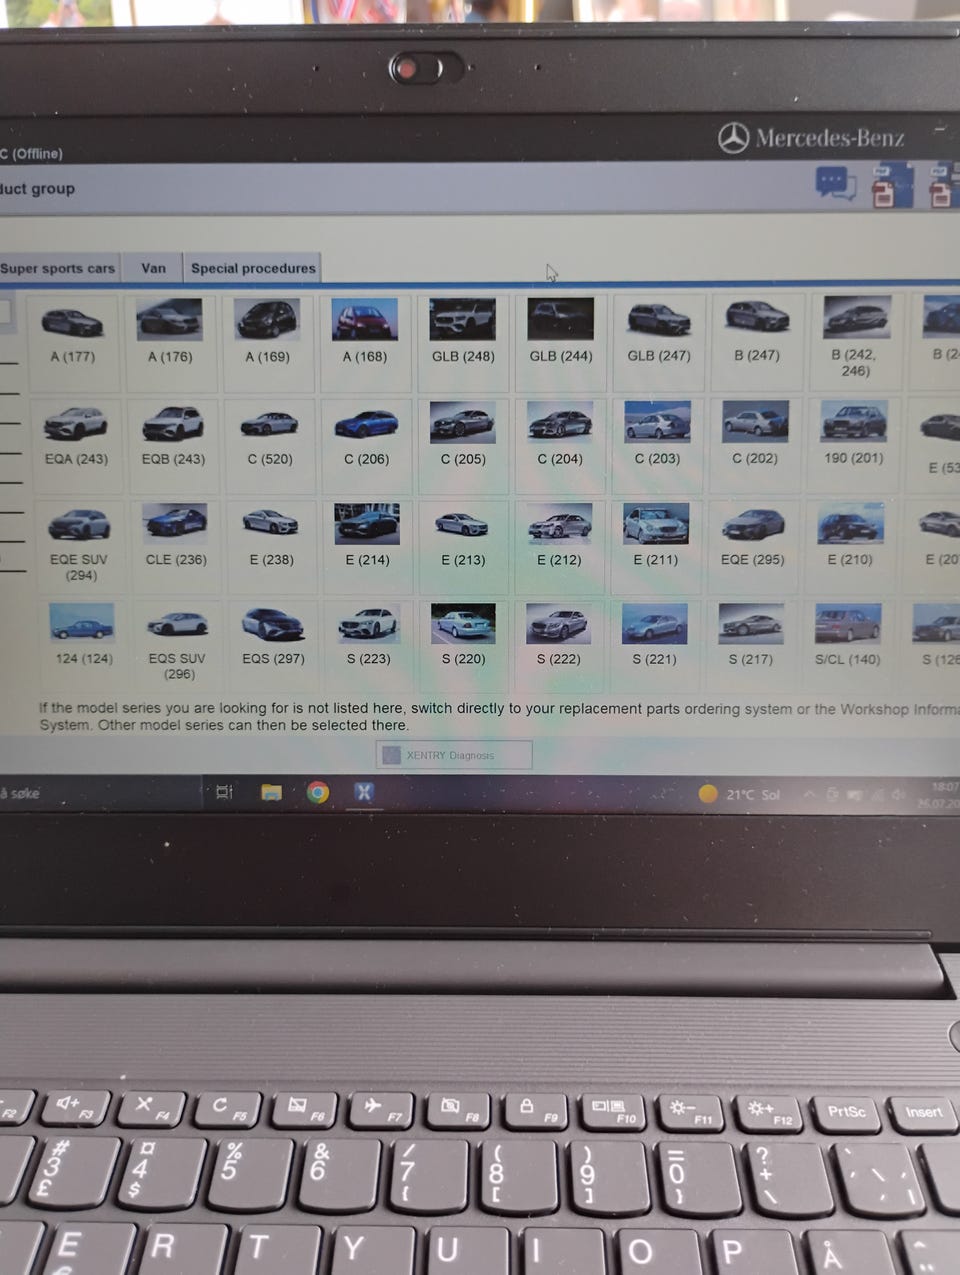
Task: Open the EQE (295) model series
Action: point(753,546)
